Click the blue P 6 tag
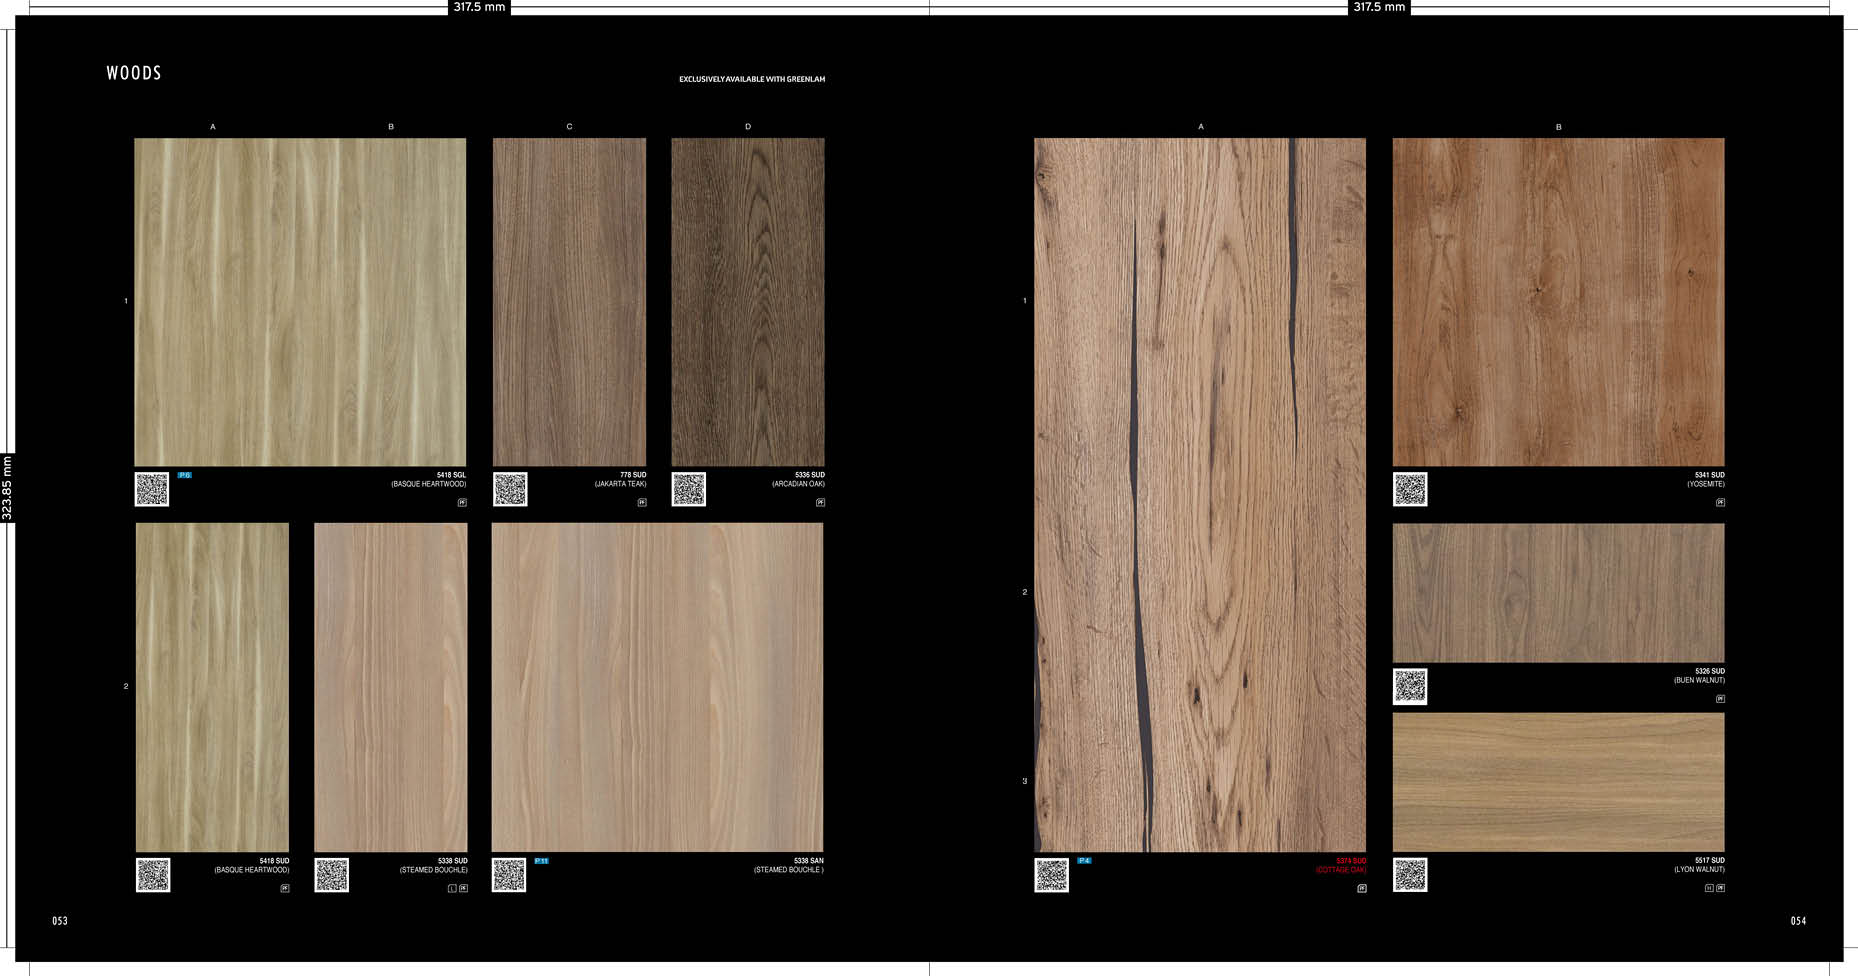Screen dimensions: 1858x976 184,475
